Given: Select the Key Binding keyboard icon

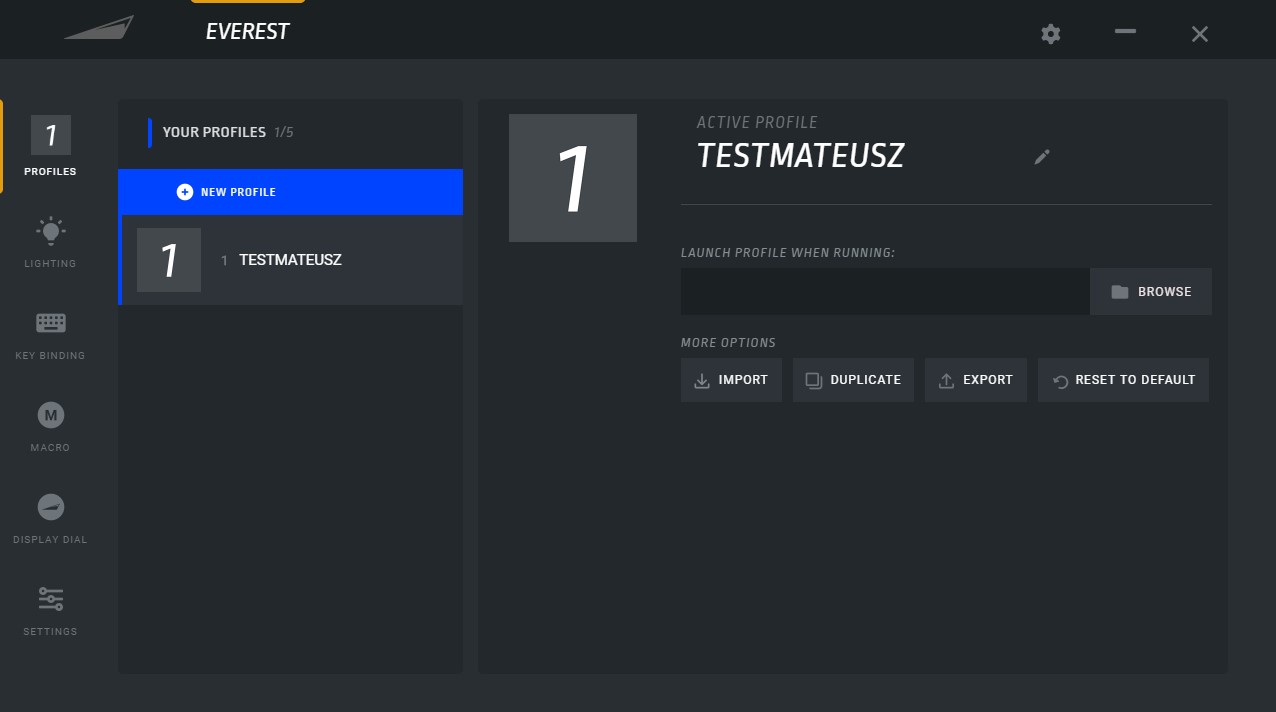Looking at the screenshot, I should (50, 323).
